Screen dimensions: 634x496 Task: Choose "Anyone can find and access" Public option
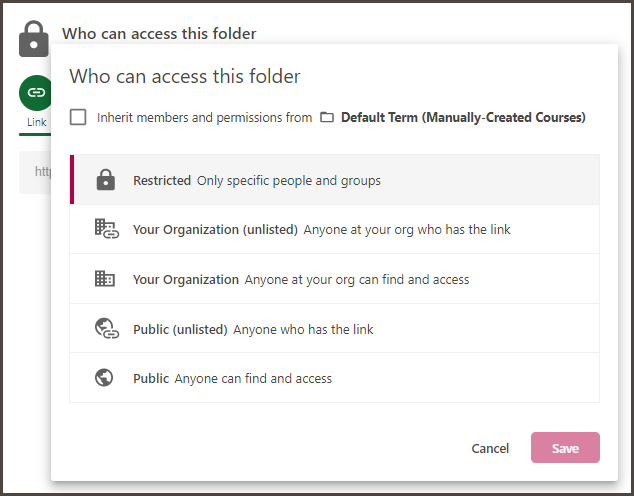point(253,379)
